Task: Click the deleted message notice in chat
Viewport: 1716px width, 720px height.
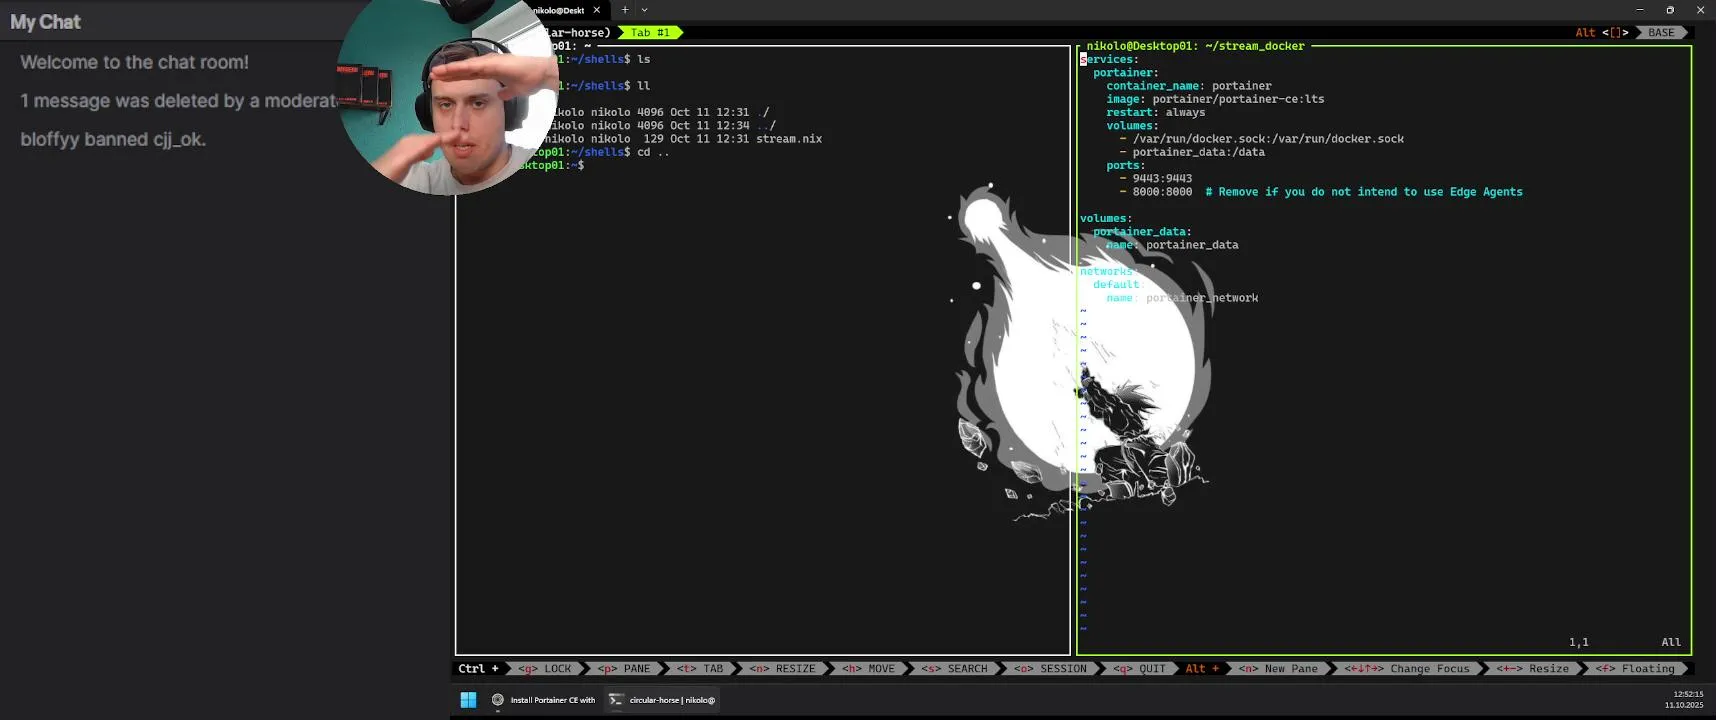Action: point(179,101)
